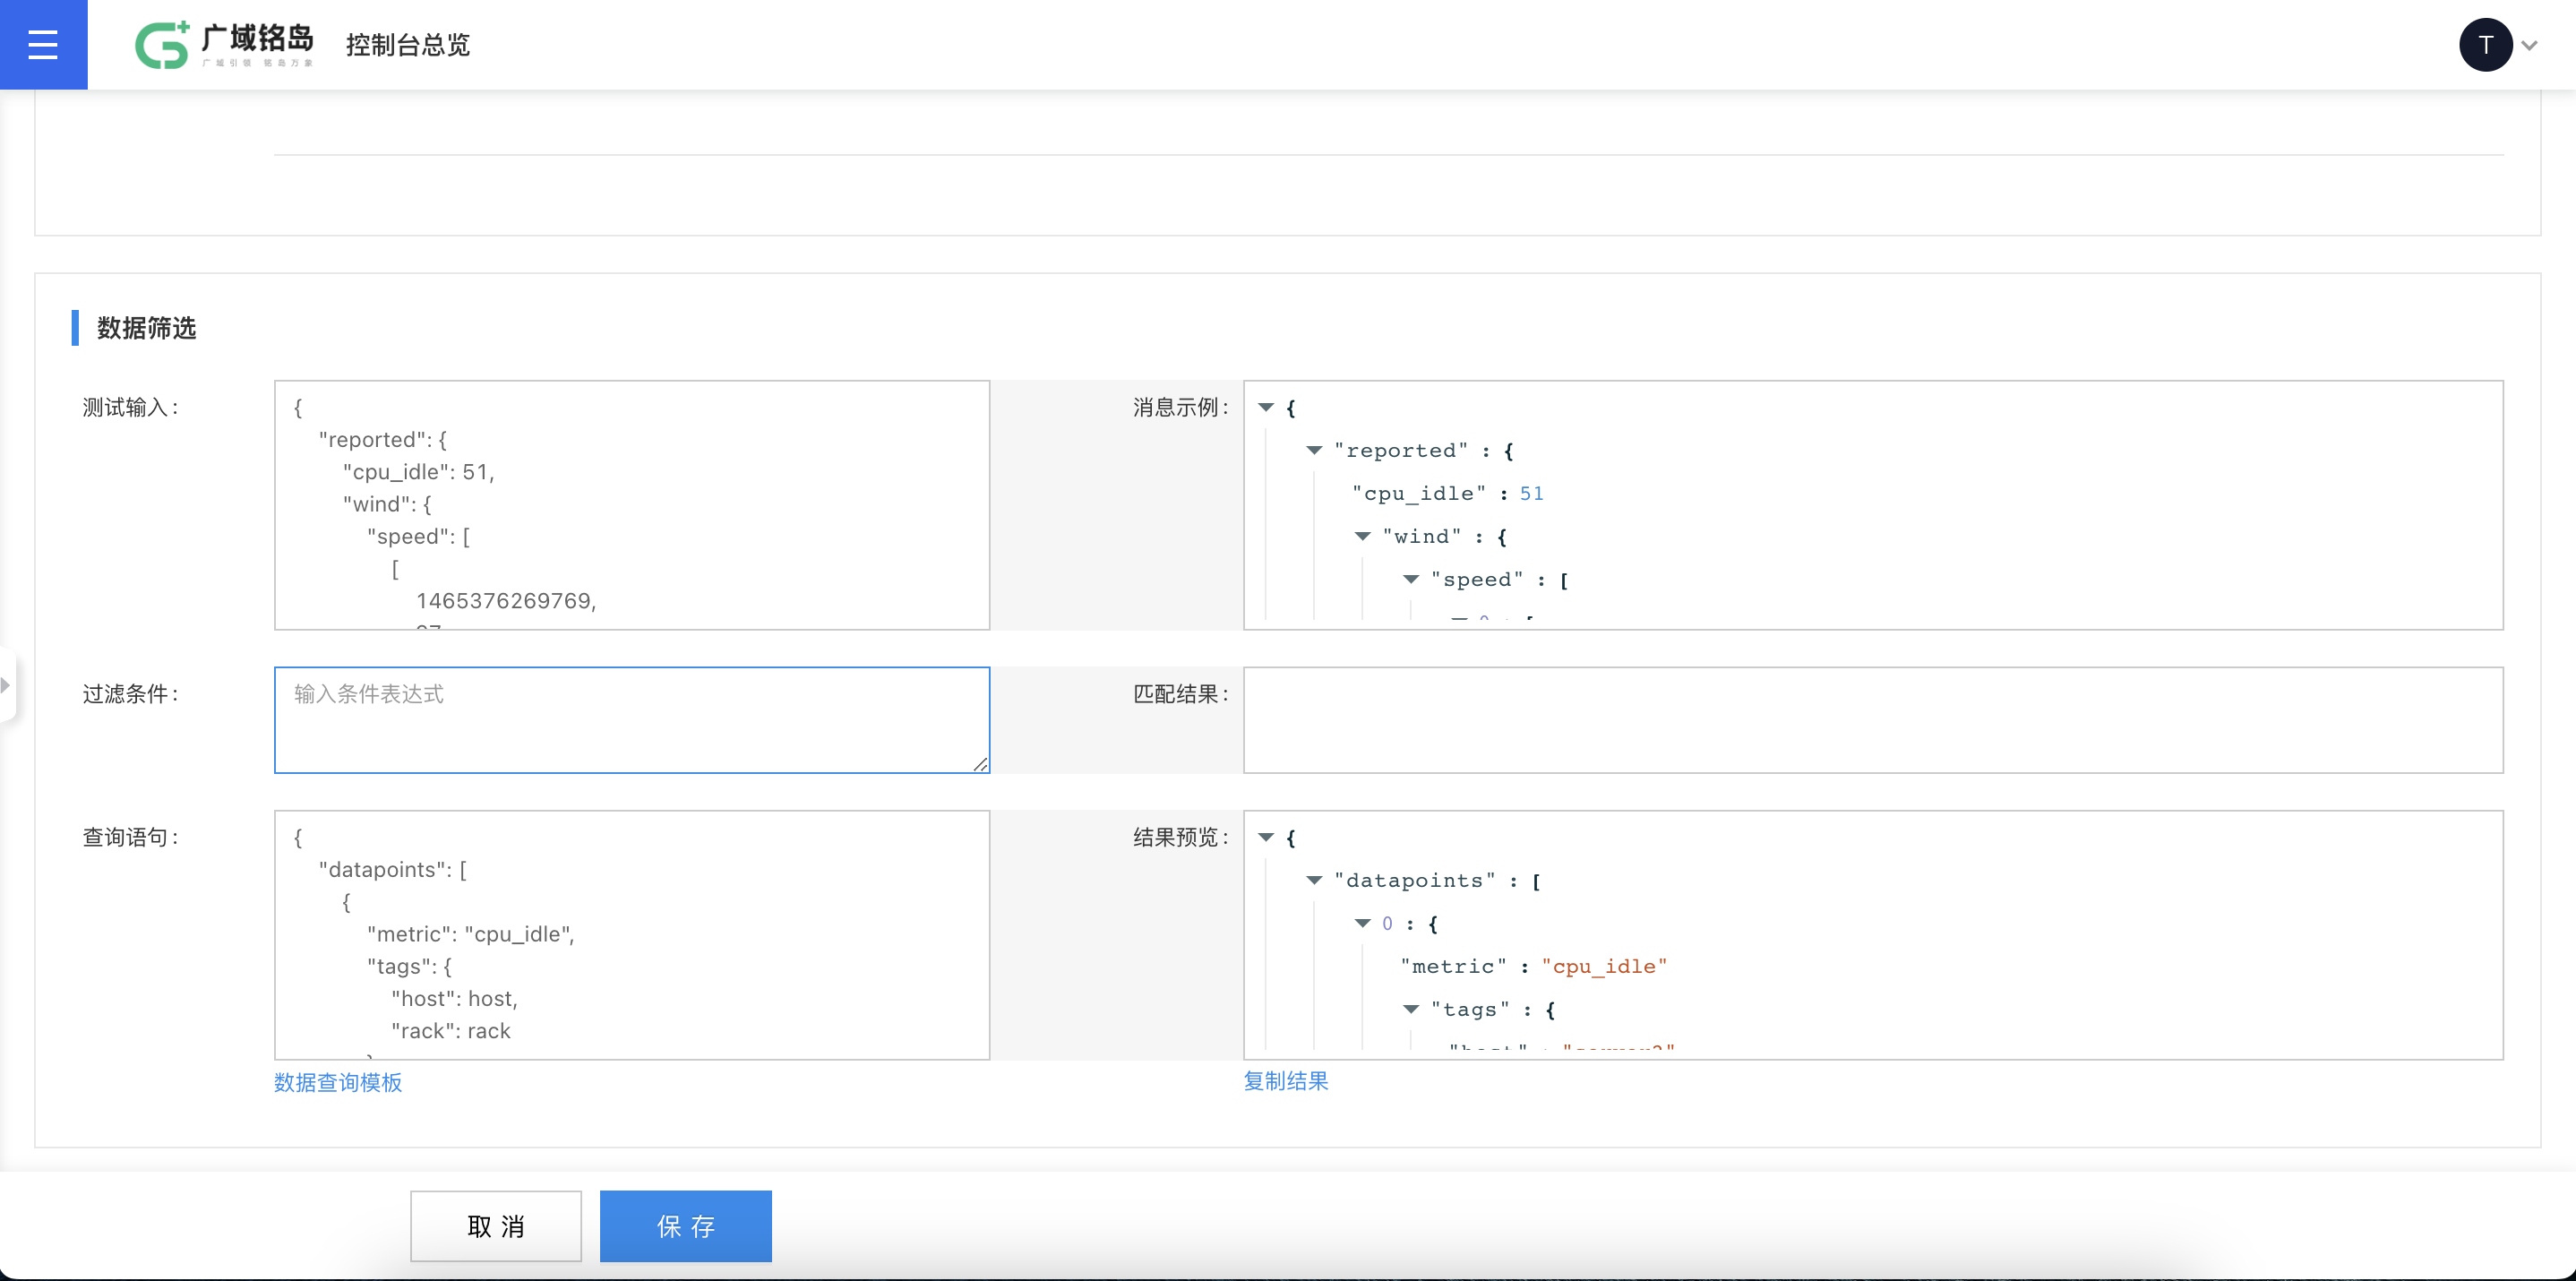
Task: Collapse the "tags" node in preview
Action: coord(1411,1009)
